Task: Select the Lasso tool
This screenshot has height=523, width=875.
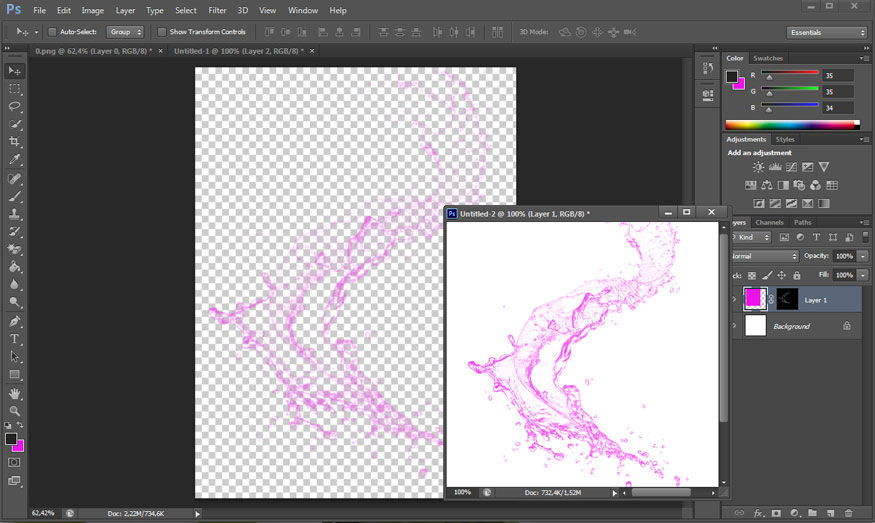Action: tap(15, 106)
